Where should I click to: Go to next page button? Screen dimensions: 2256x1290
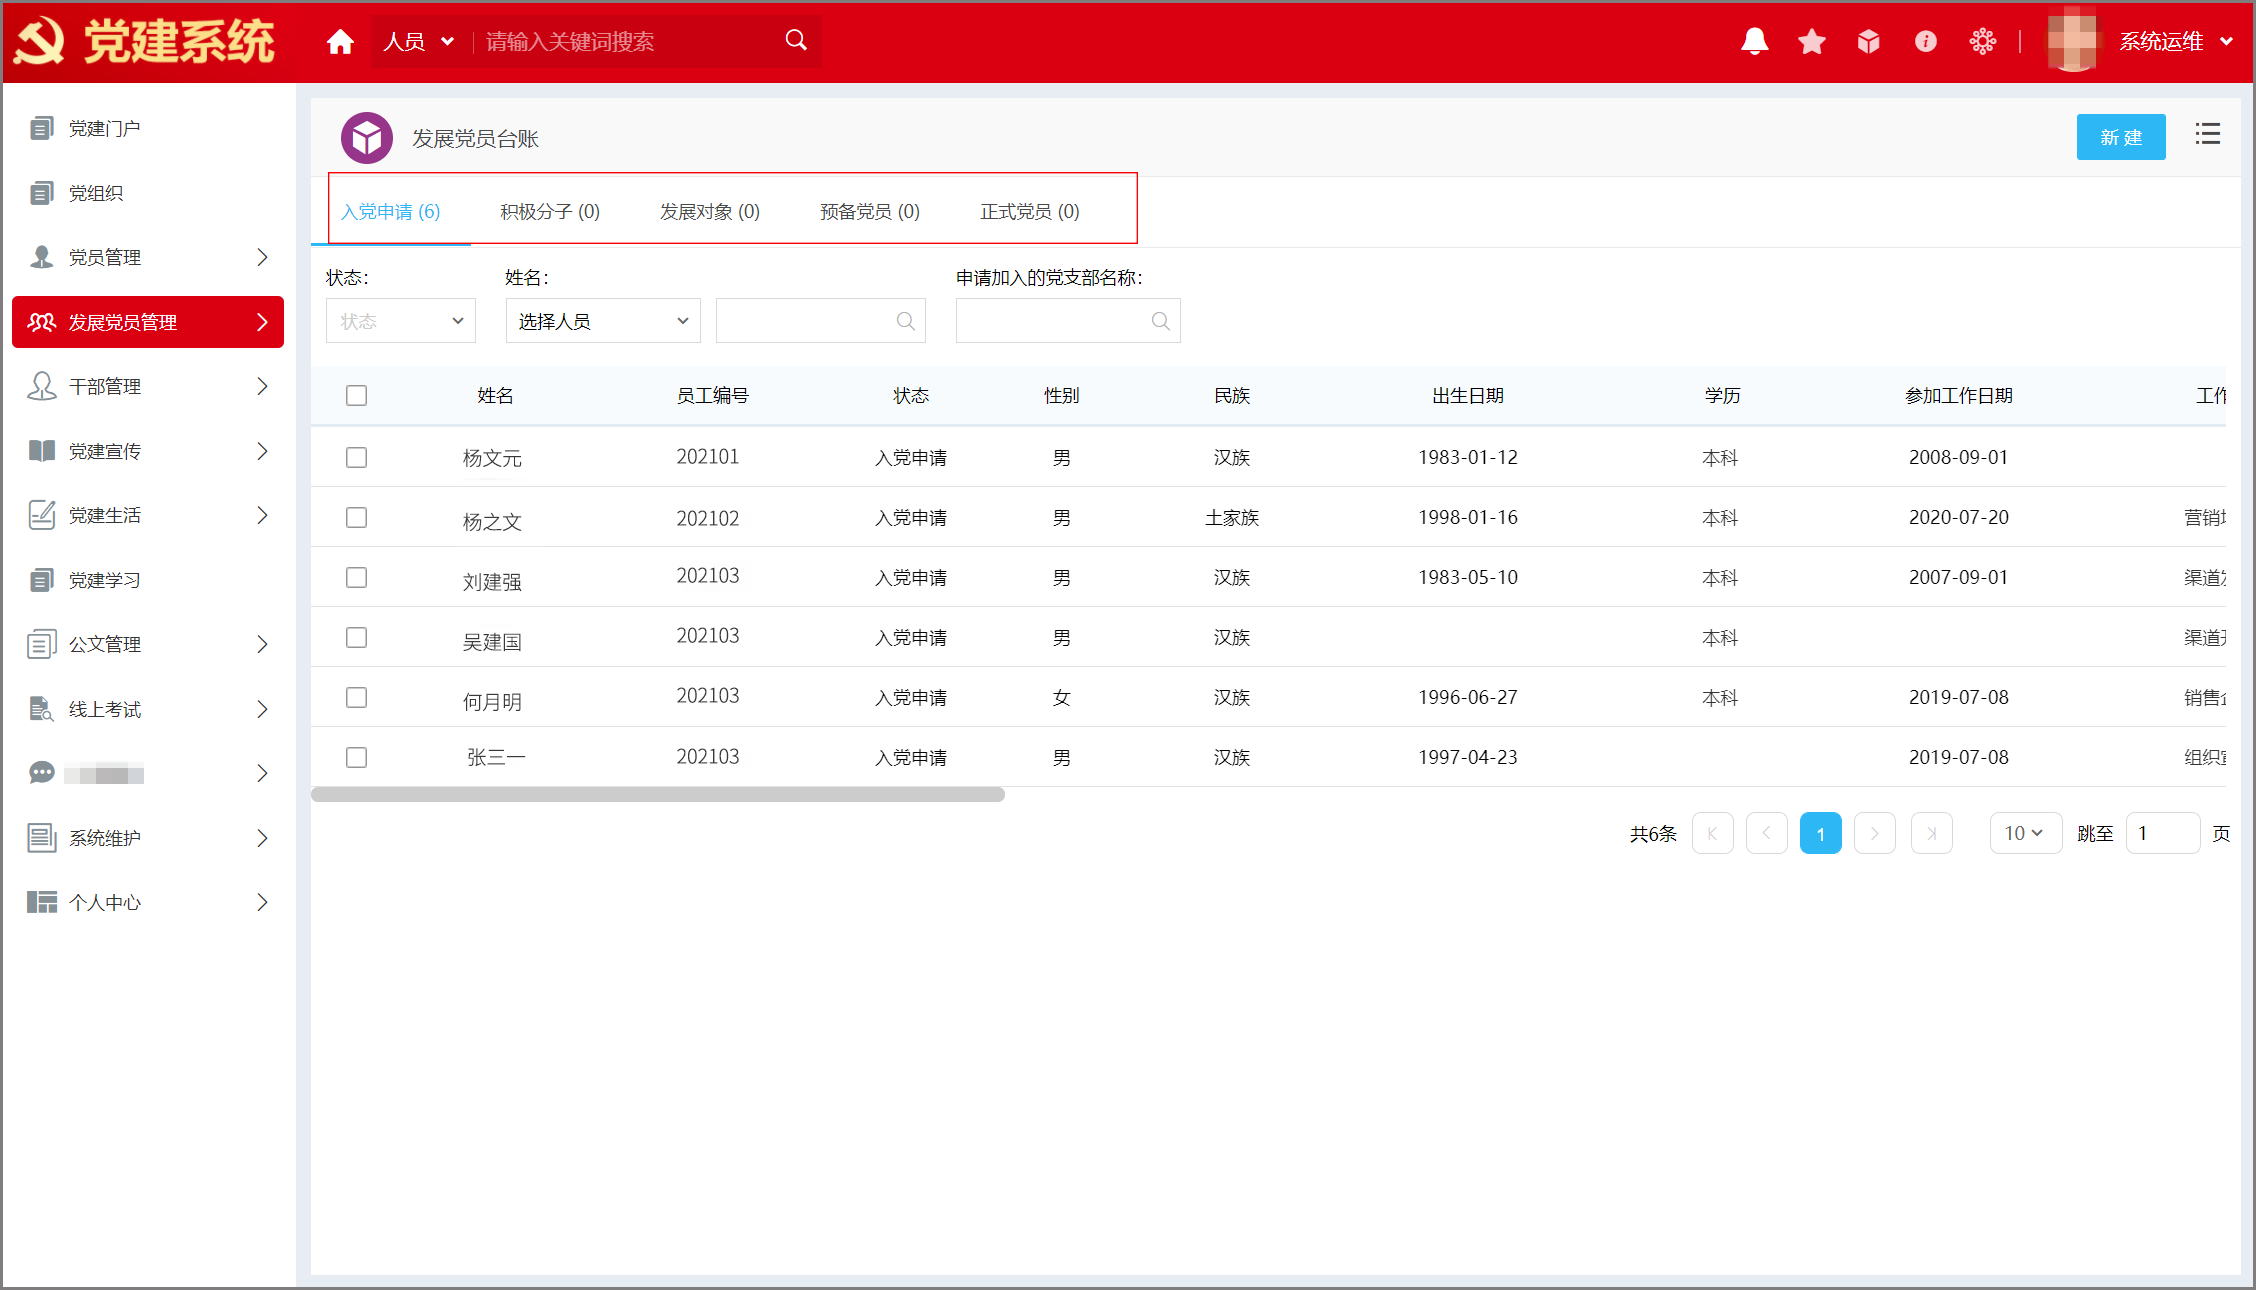pos(1875,833)
